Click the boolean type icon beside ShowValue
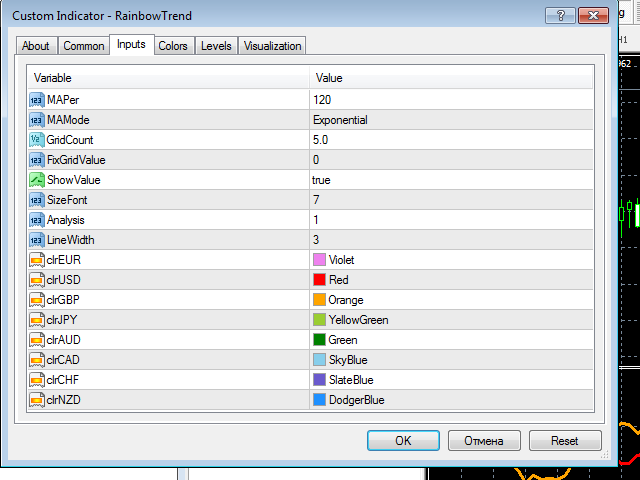 tap(36, 180)
